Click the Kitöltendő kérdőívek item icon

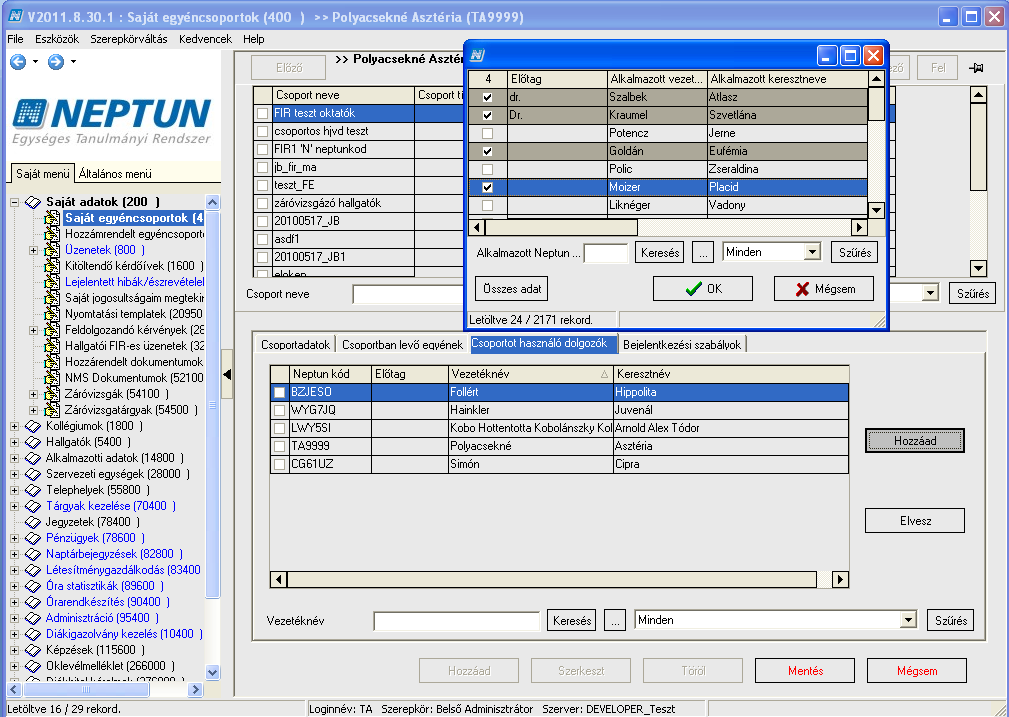(52, 266)
